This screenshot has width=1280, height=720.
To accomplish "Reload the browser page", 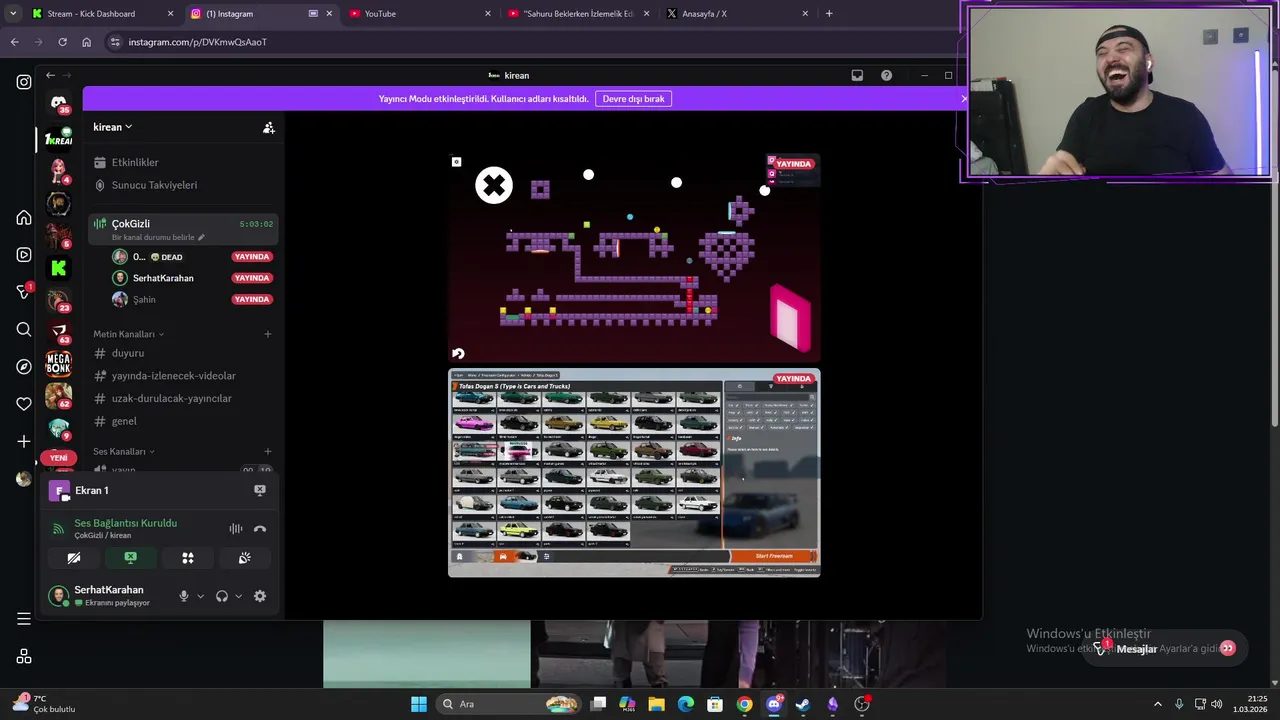I will coord(62,42).
